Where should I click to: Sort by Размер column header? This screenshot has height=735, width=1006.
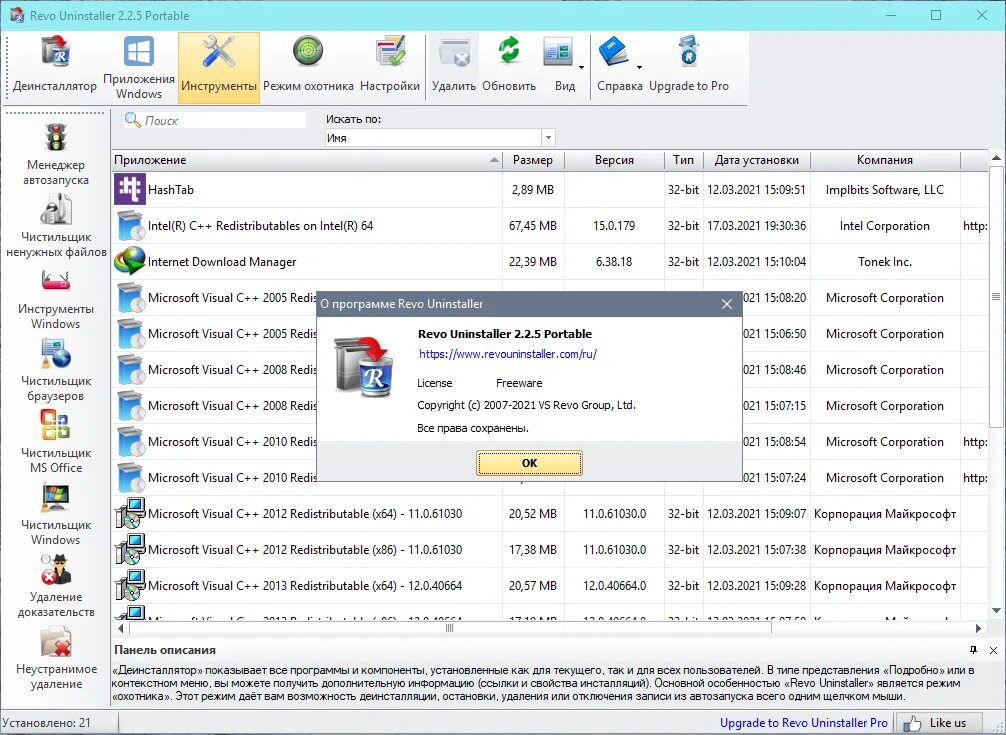coord(533,160)
